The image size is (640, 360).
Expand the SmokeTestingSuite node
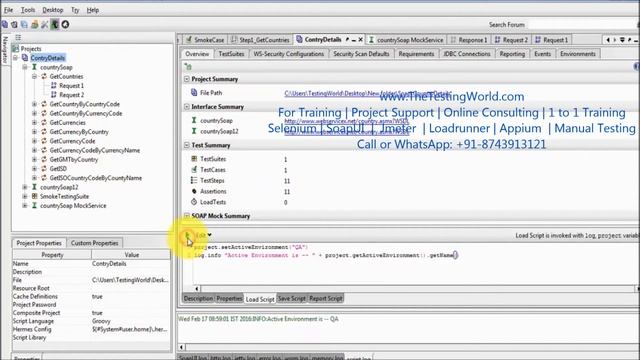[x=25, y=196]
